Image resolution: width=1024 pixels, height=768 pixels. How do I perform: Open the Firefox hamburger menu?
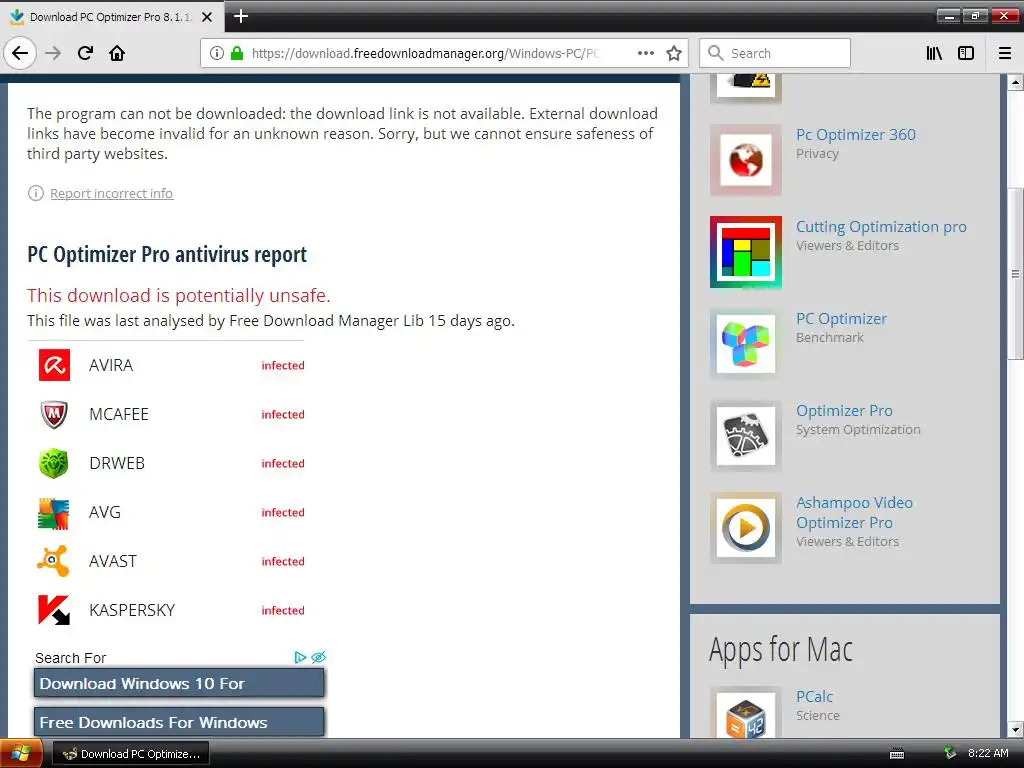pos(1005,53)
